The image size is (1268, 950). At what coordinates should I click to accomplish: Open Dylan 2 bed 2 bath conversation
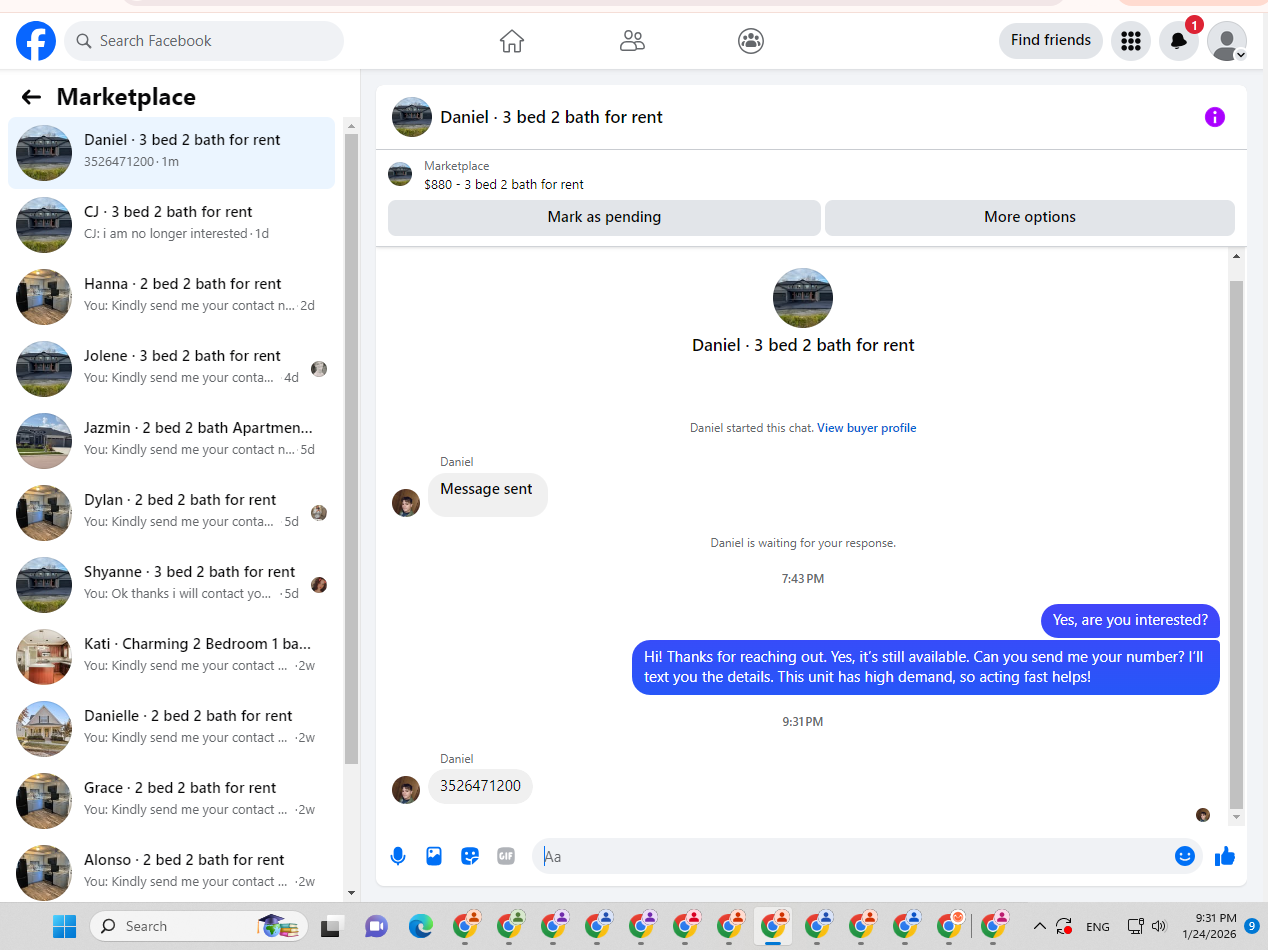[x=172, y=513]
